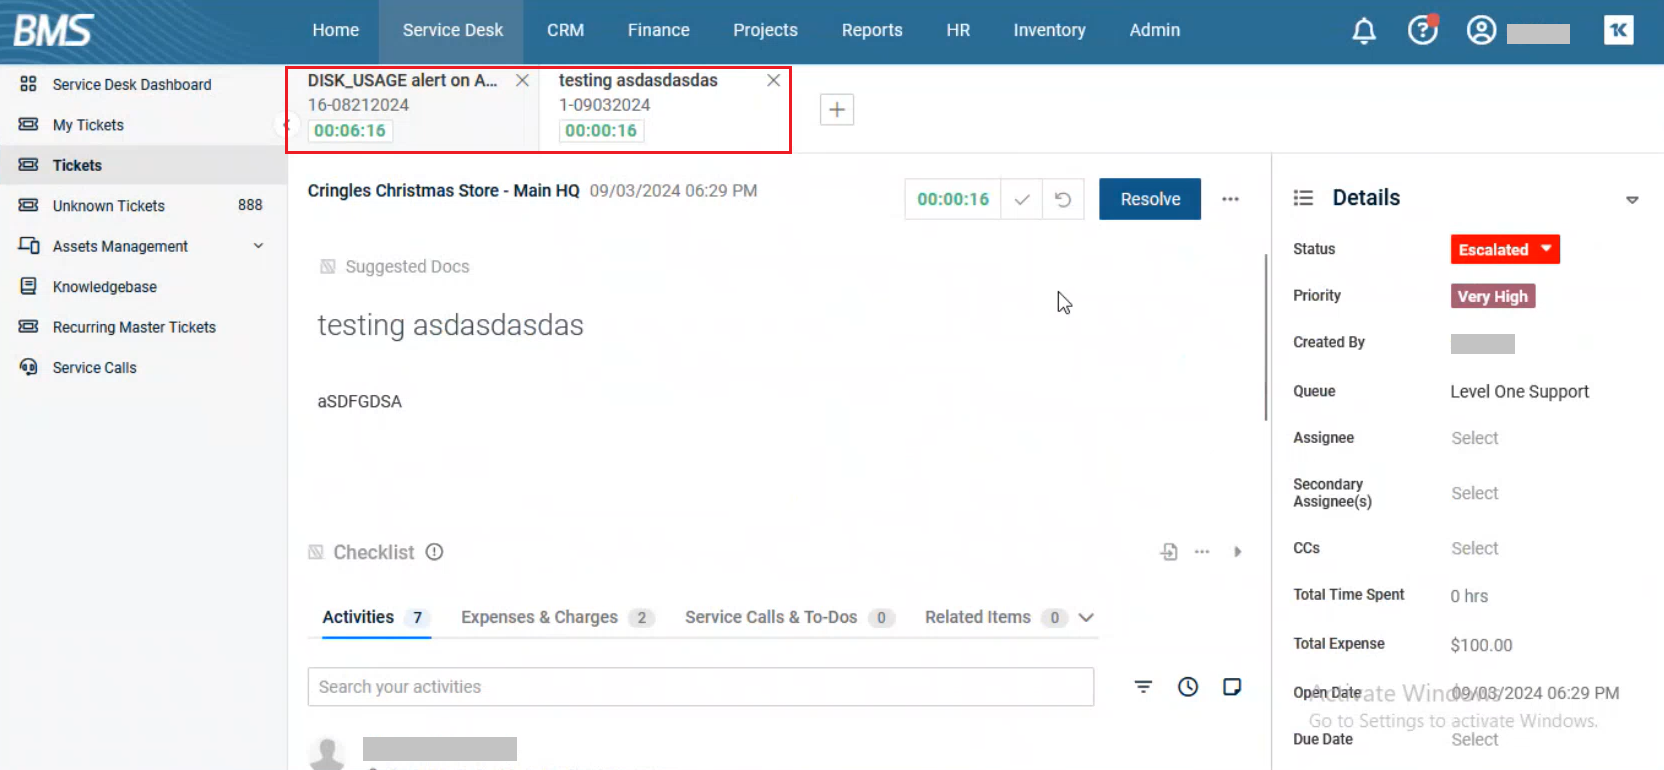Open the user profile icon
Viewport: 1664px width, 770px height.
[1481, 31]
